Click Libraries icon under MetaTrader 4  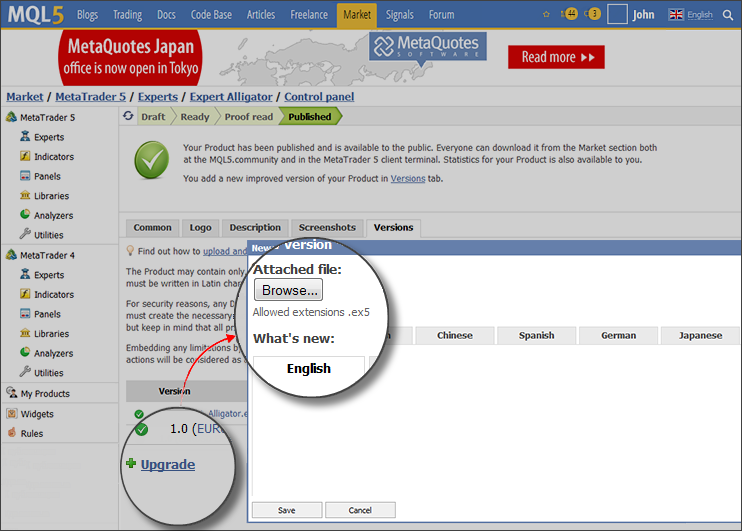[x=25, y=333]
